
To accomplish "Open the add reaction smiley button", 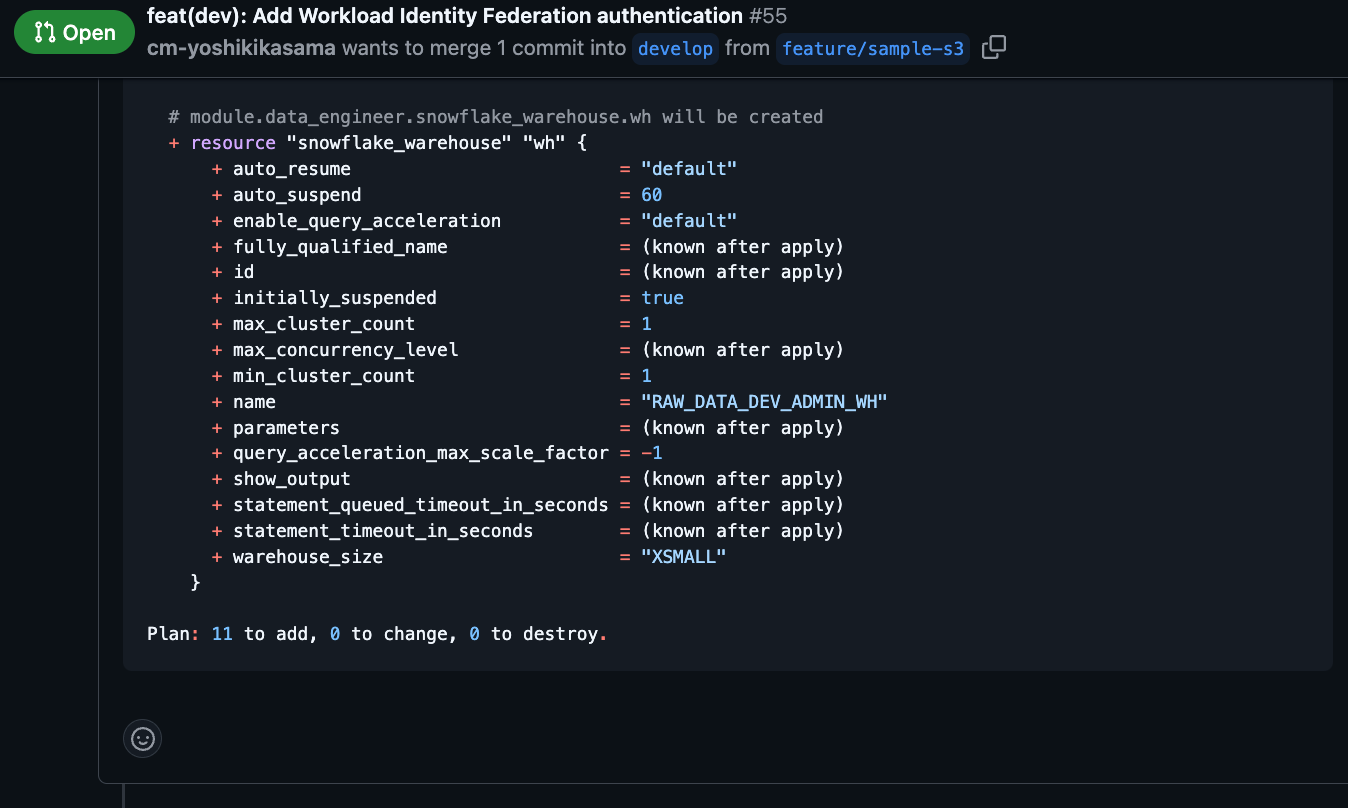I will [x=143, y=739].
